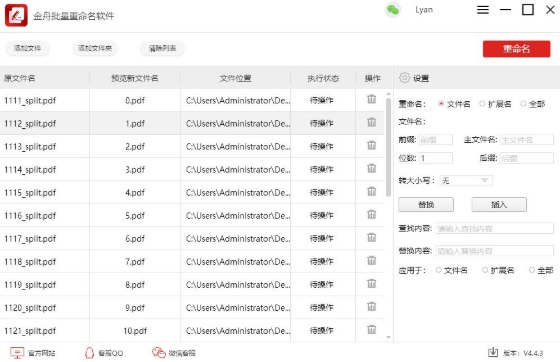Delete the 1120_split.pdf row using its trash icon

click(x=371, y=306)
